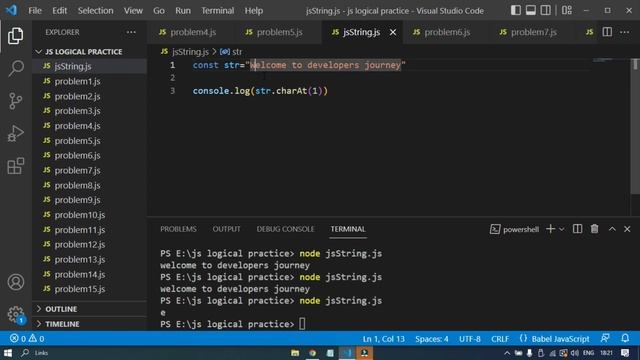Open File Explorer from the taskbar
The width and height of the screenshot is (640, 360).
click(295, 353)
